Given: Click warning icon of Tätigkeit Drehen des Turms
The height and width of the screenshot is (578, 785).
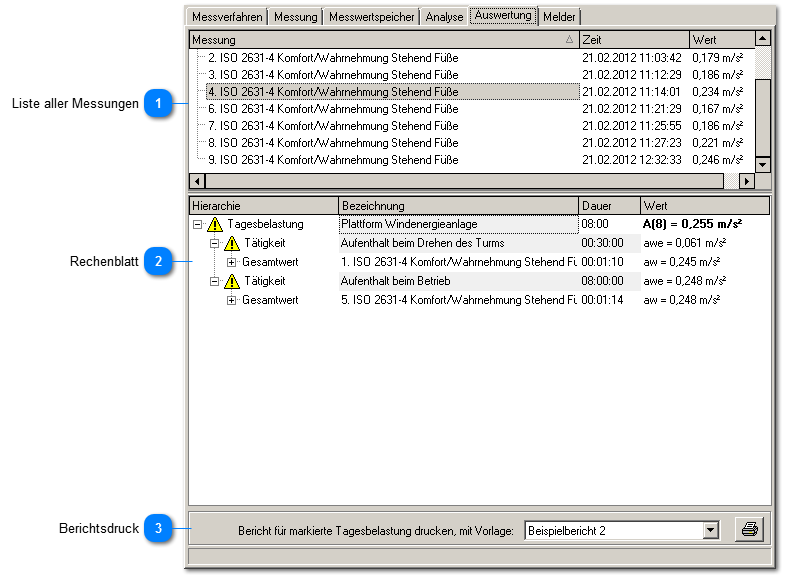Looking at the screenshot, I should (x=232, y=244).
